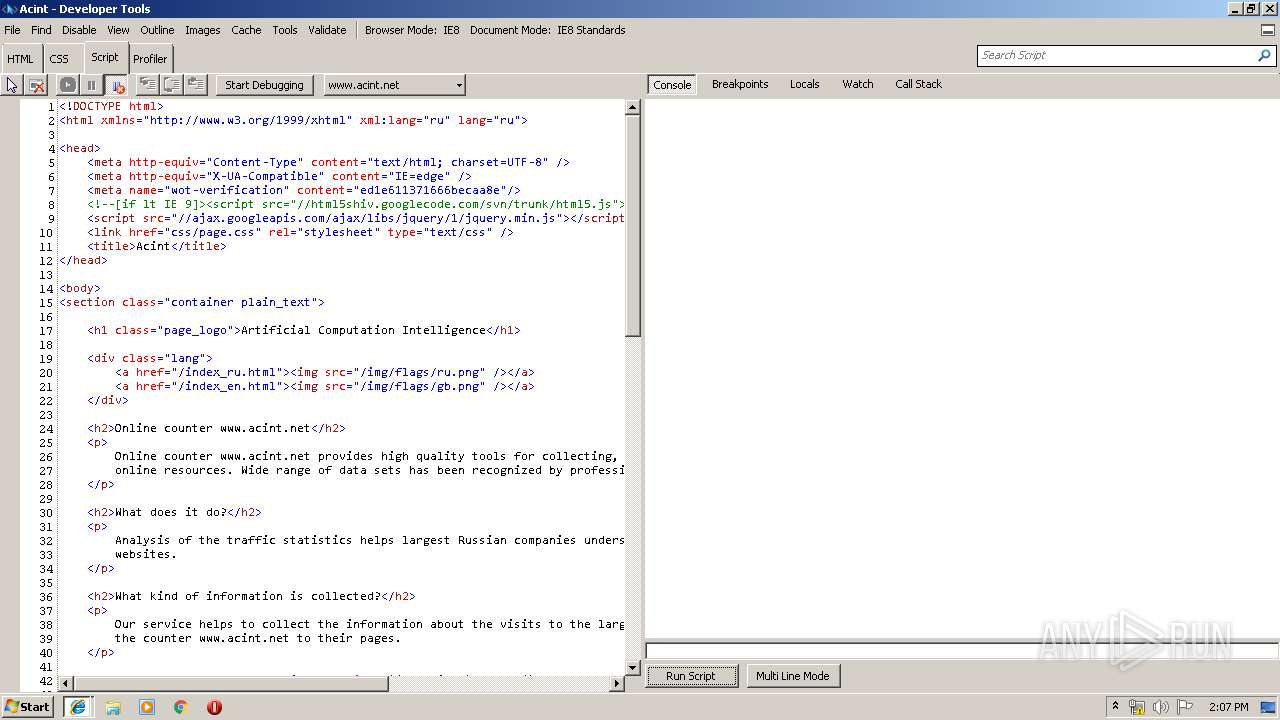Open the Watch pane
The height and width of the screenshot is (720, 1280).
point(857,84)
